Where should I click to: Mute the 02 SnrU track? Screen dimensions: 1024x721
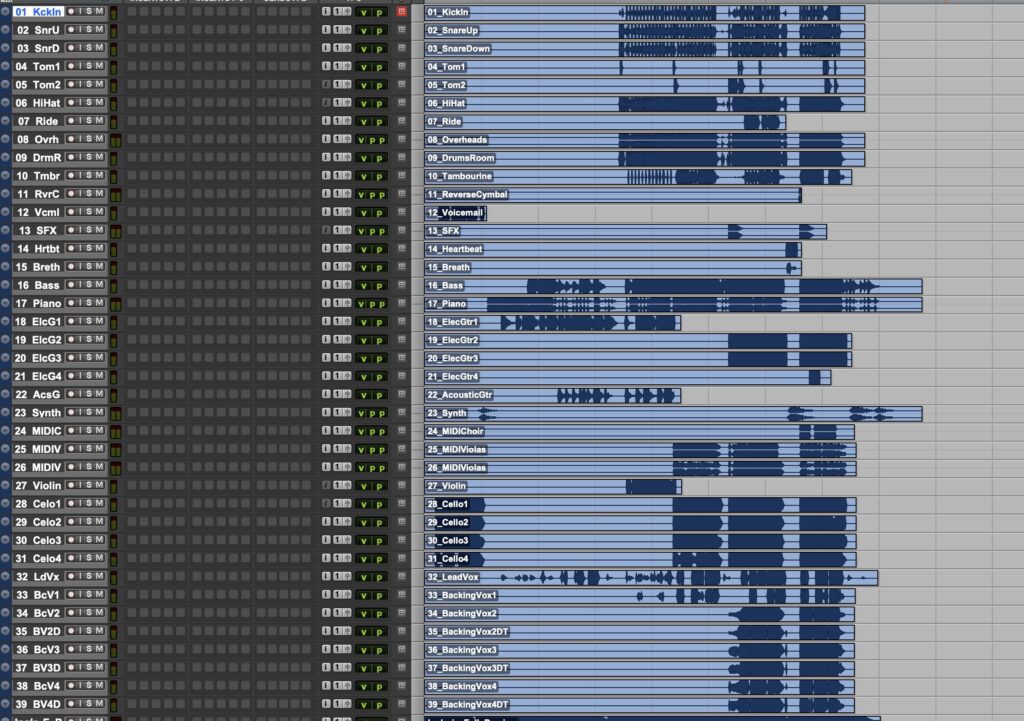tap(100, 30)
